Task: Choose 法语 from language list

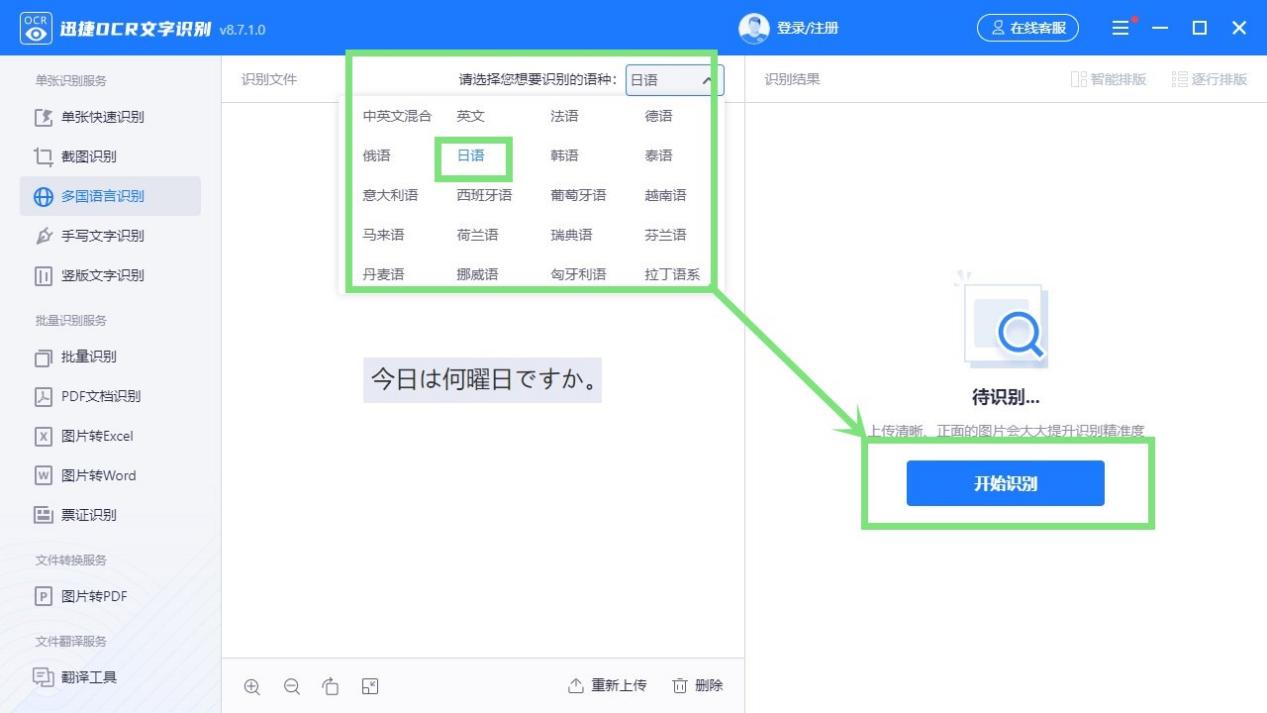Action: [x=564, y=116]
